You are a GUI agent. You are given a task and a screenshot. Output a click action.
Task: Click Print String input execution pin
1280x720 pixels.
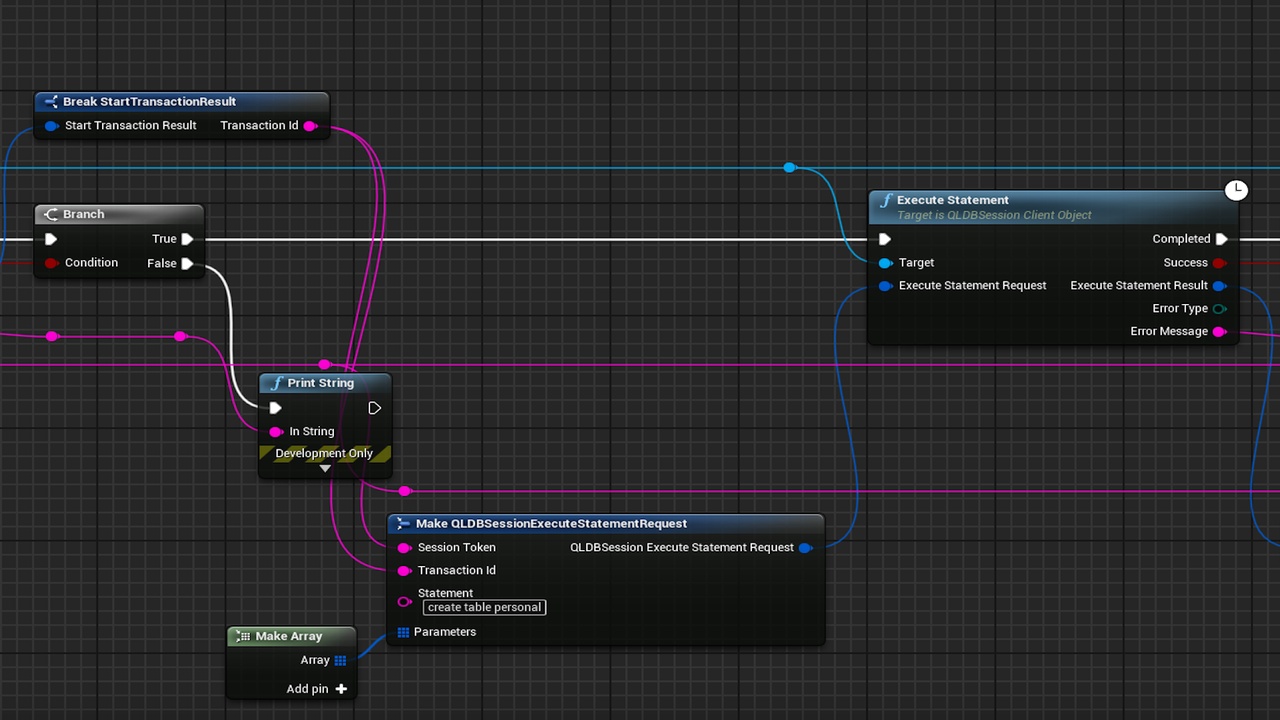click(275, 408)
